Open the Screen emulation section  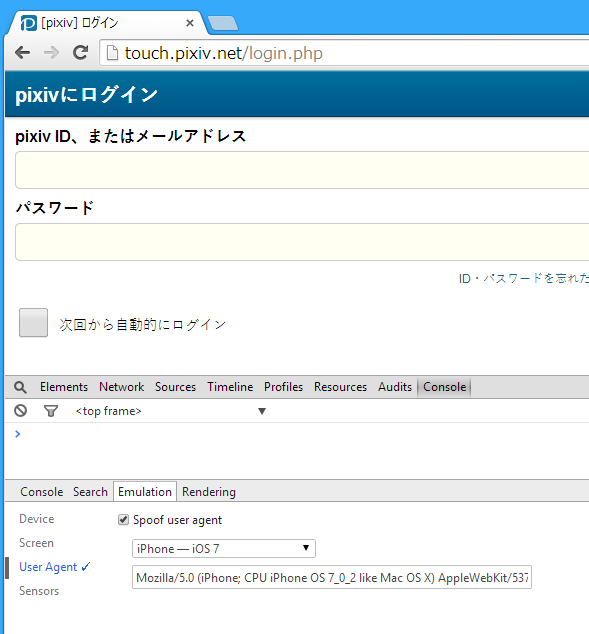coord(36,543)
